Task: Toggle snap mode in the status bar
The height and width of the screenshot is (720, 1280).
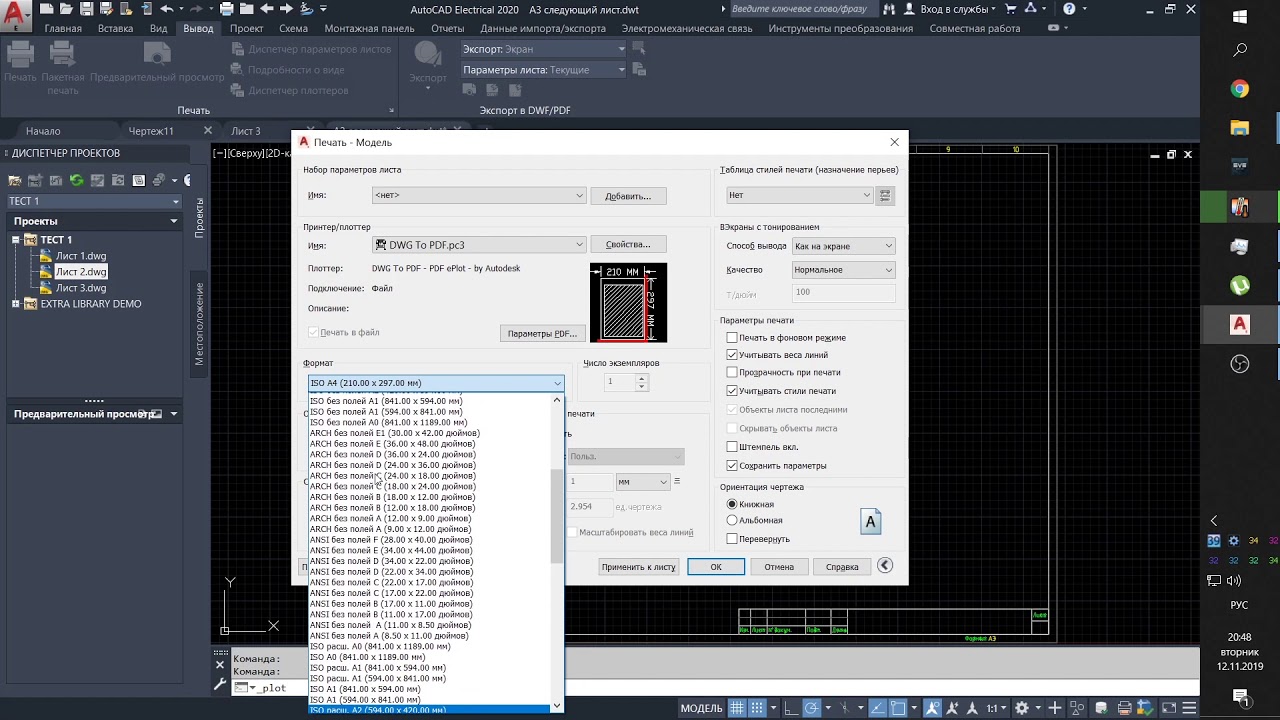Action: point(757,708)
